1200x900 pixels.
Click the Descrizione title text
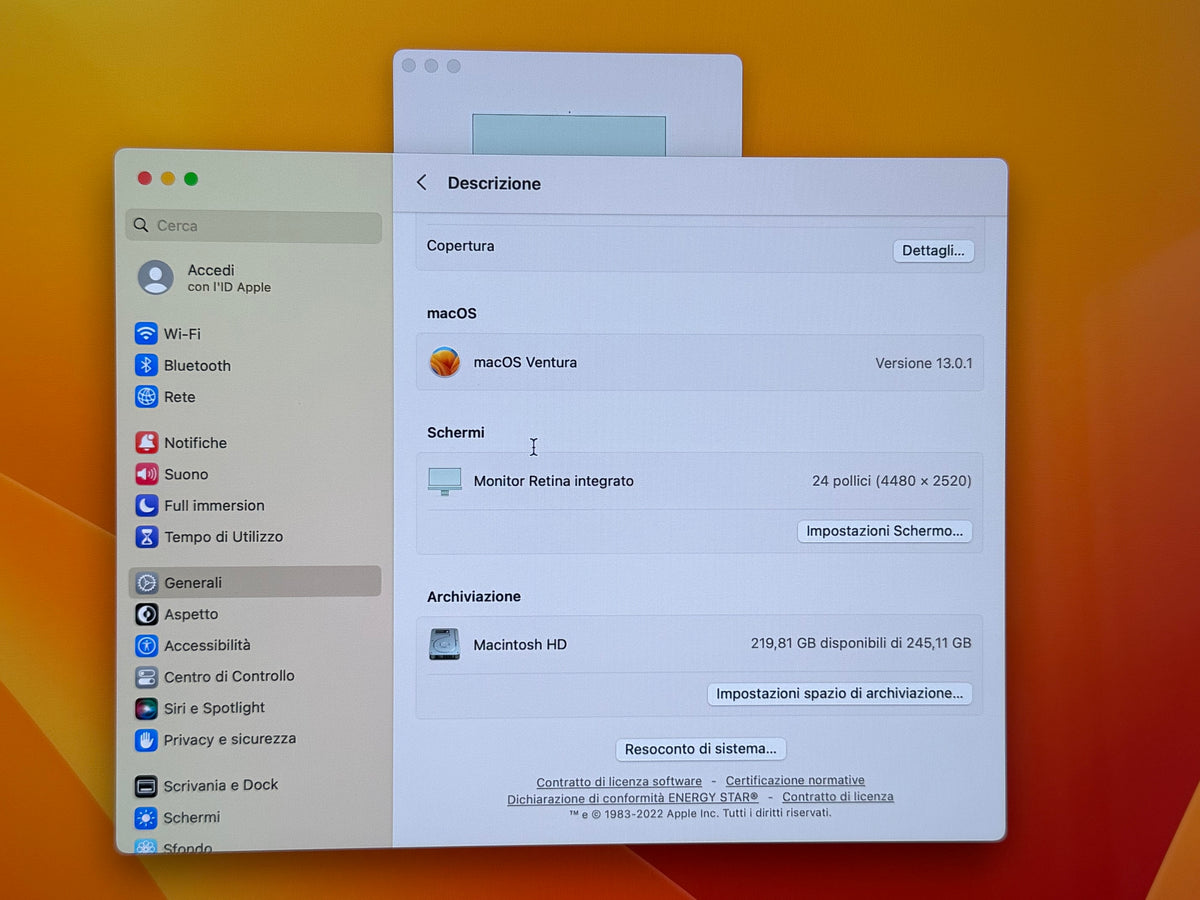point(494,183)
